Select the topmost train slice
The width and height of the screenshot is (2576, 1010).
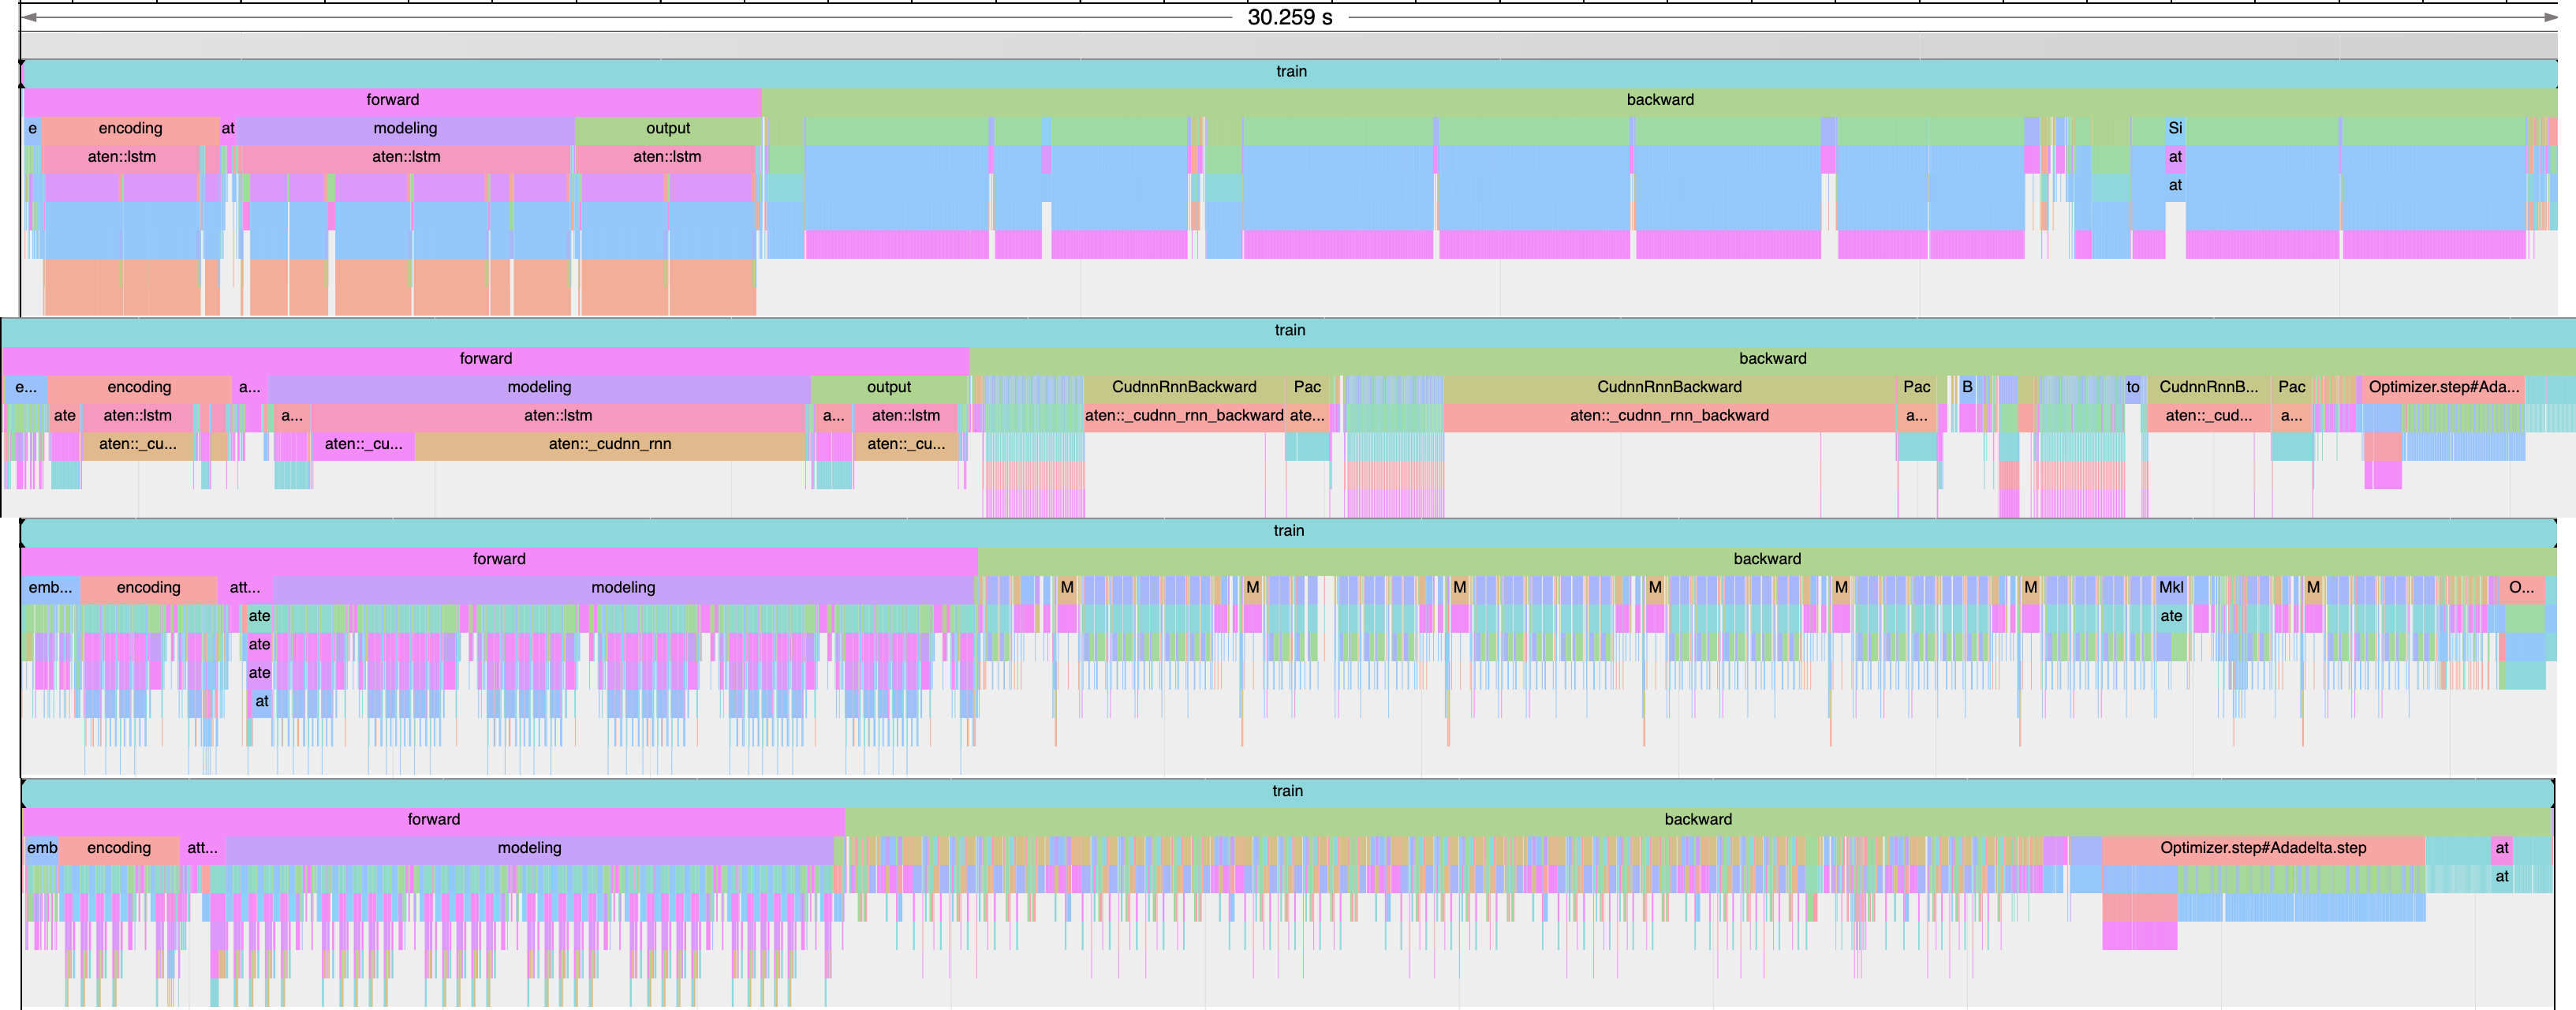1290,72
